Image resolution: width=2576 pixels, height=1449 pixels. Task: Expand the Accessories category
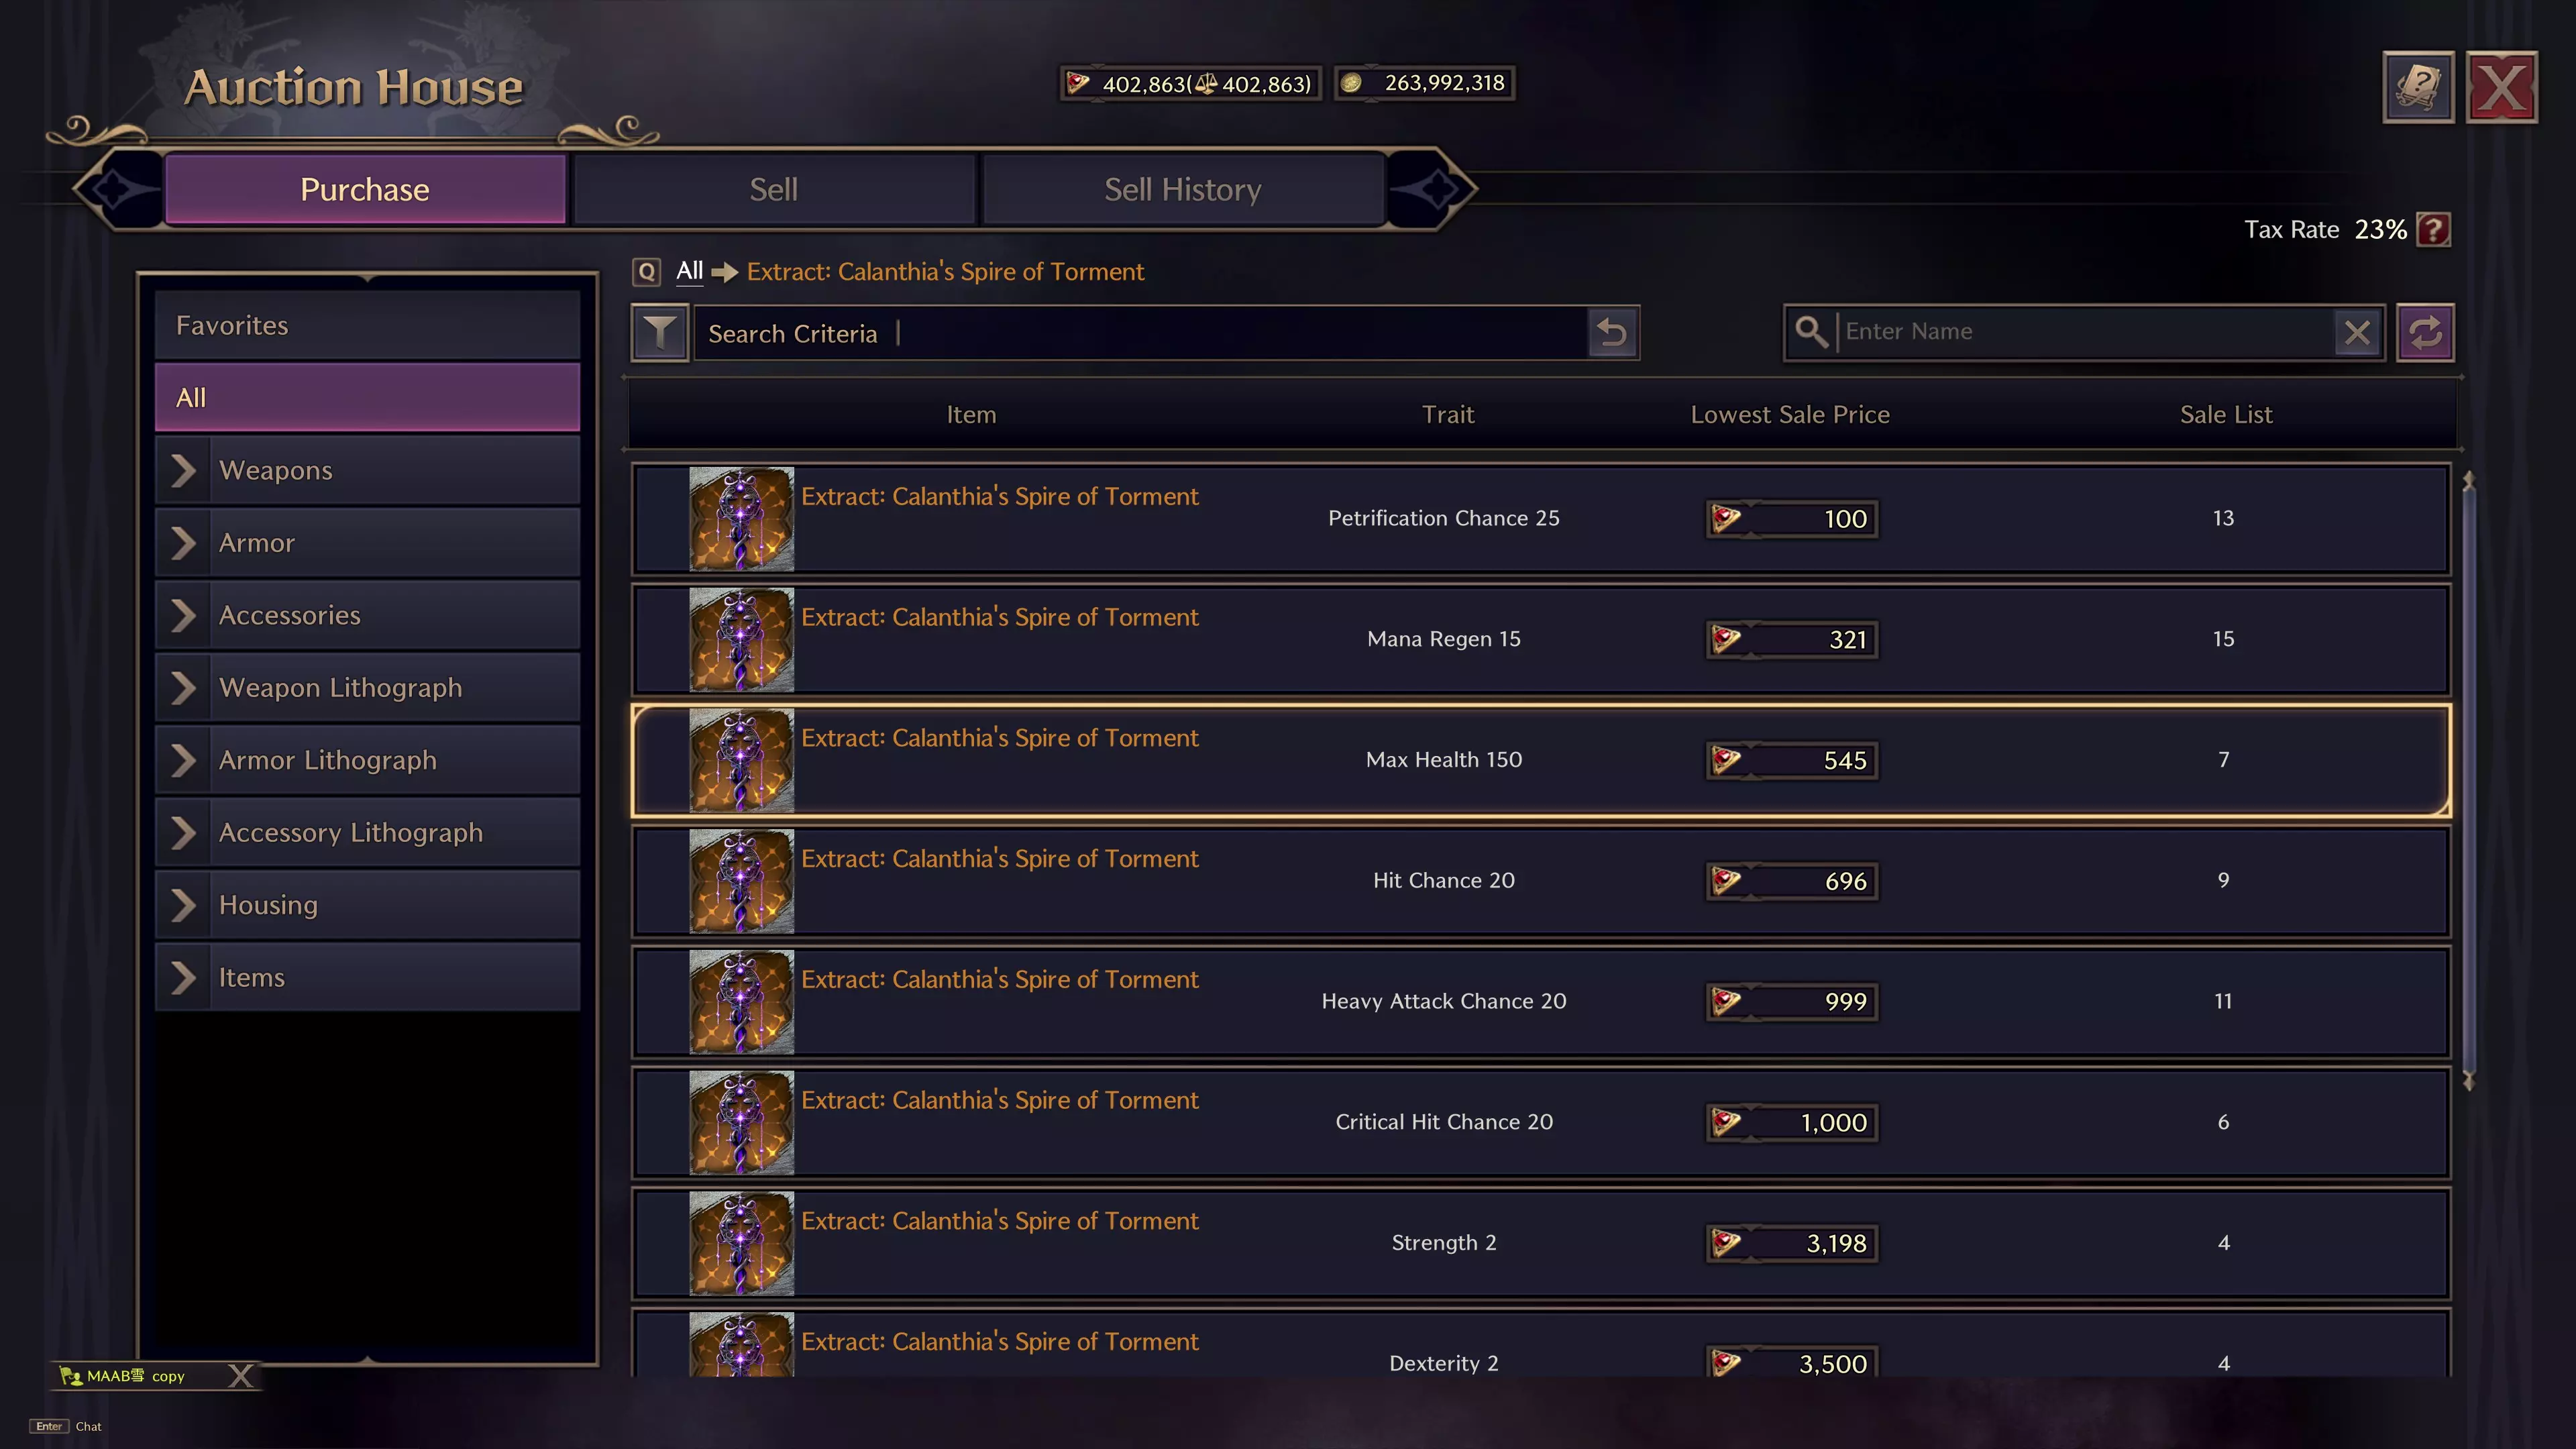[184, 615]
